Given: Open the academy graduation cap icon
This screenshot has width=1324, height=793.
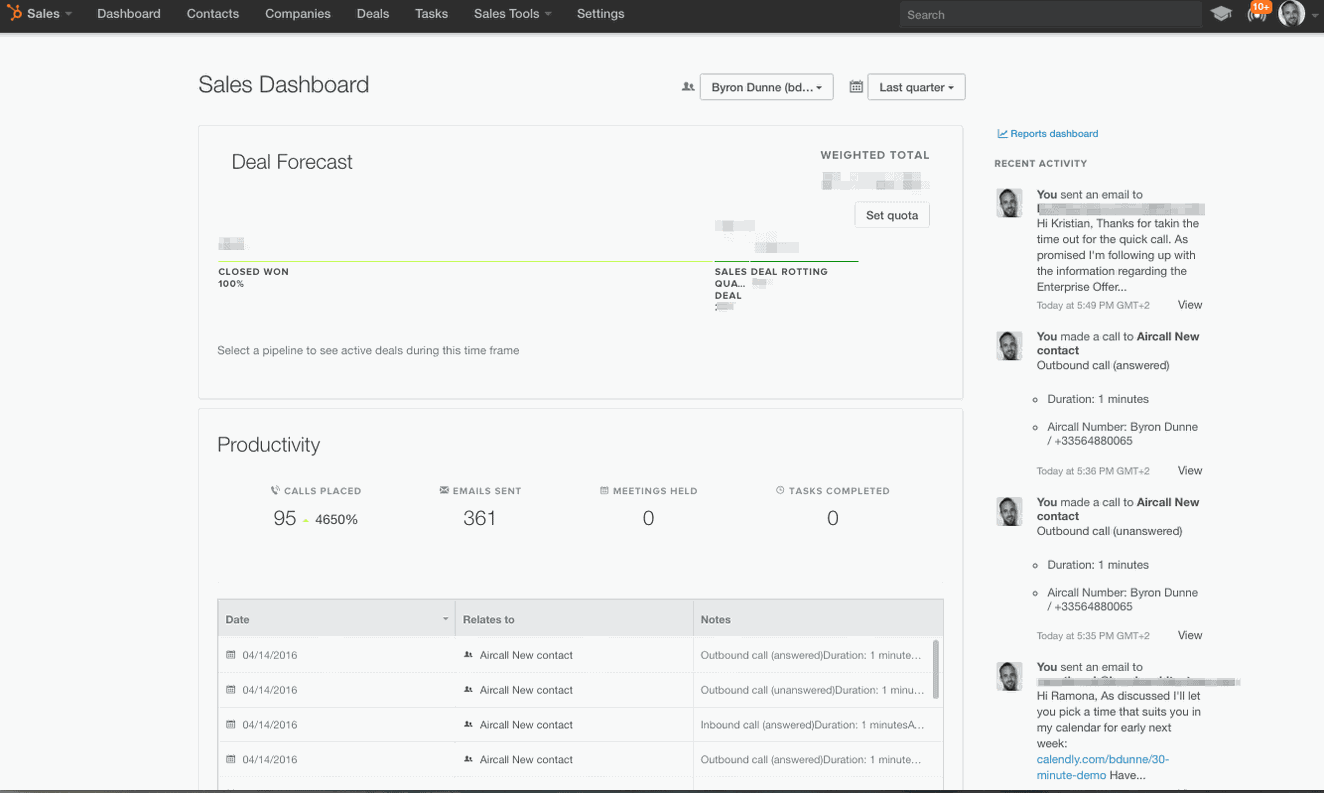Looking at the screenshot, I should (x=1221, y=14).
